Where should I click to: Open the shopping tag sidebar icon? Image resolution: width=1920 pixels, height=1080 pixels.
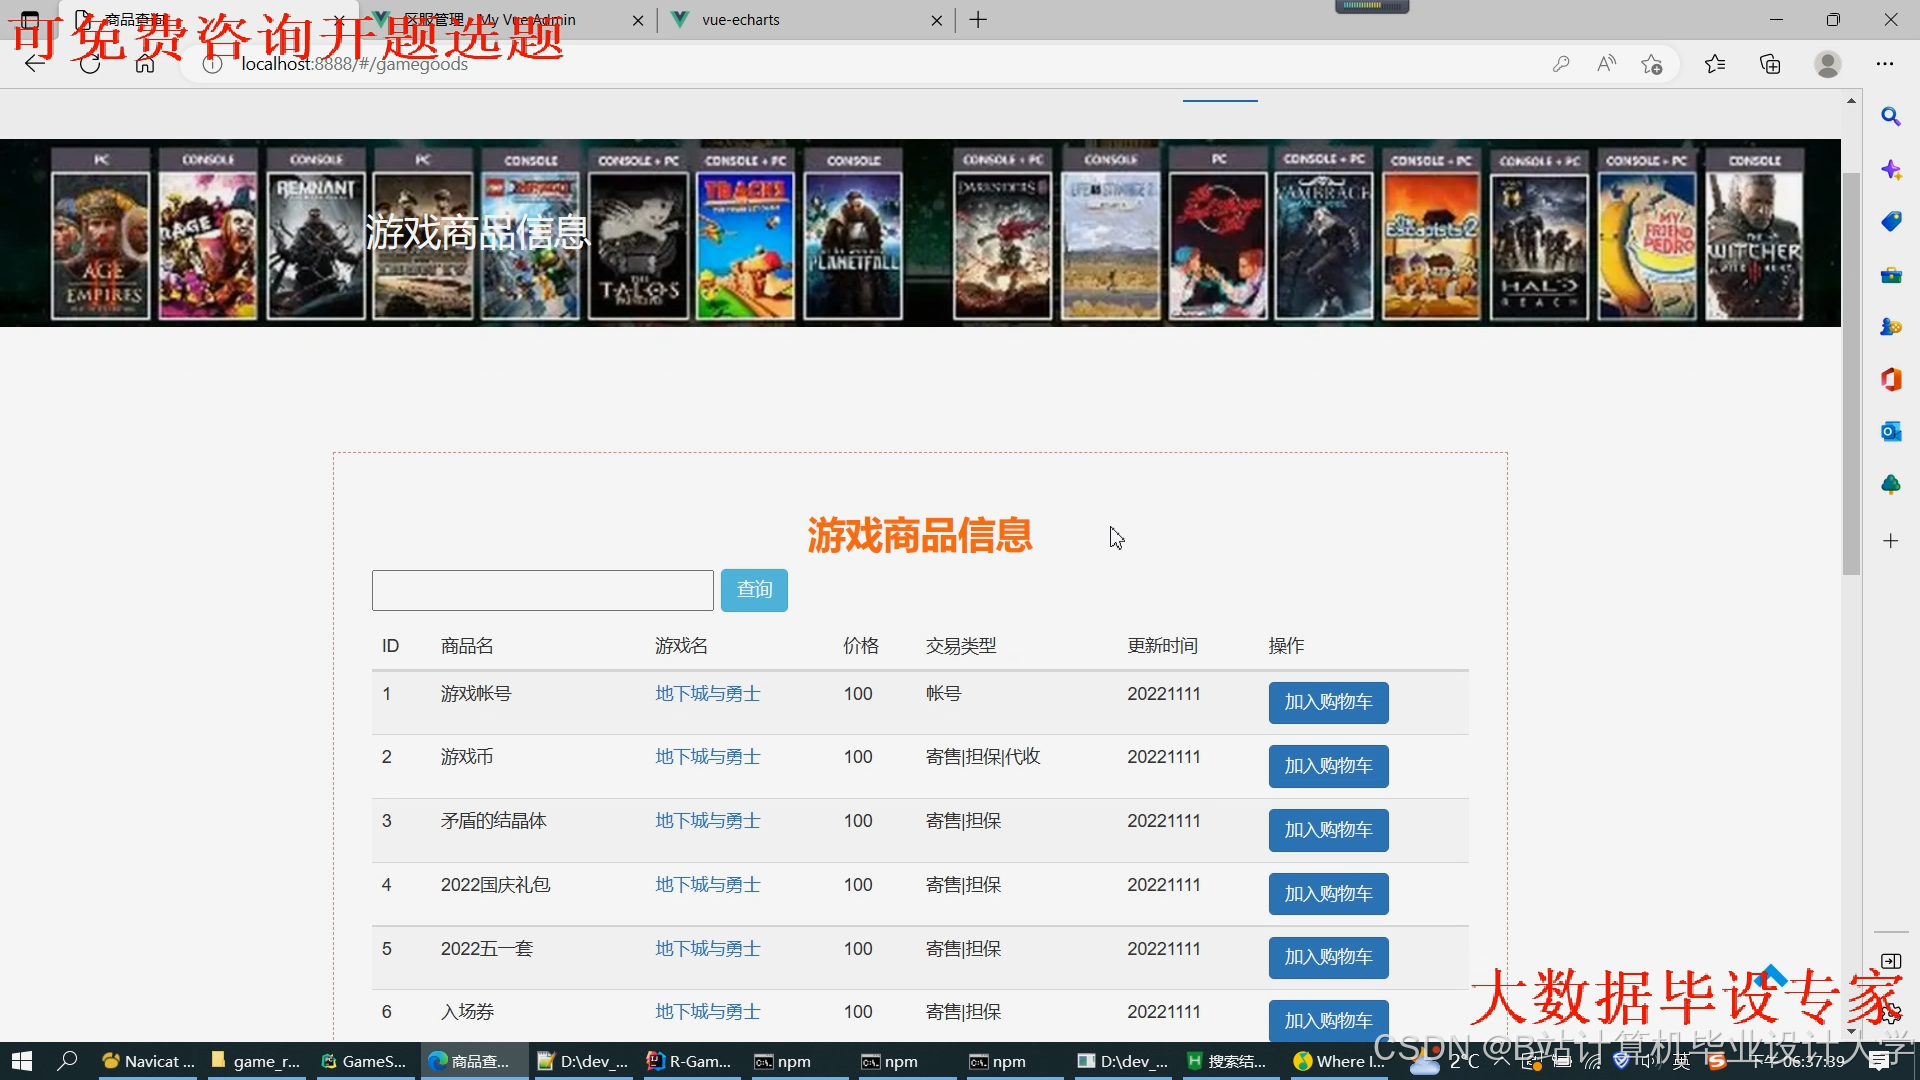[1890, 222]
